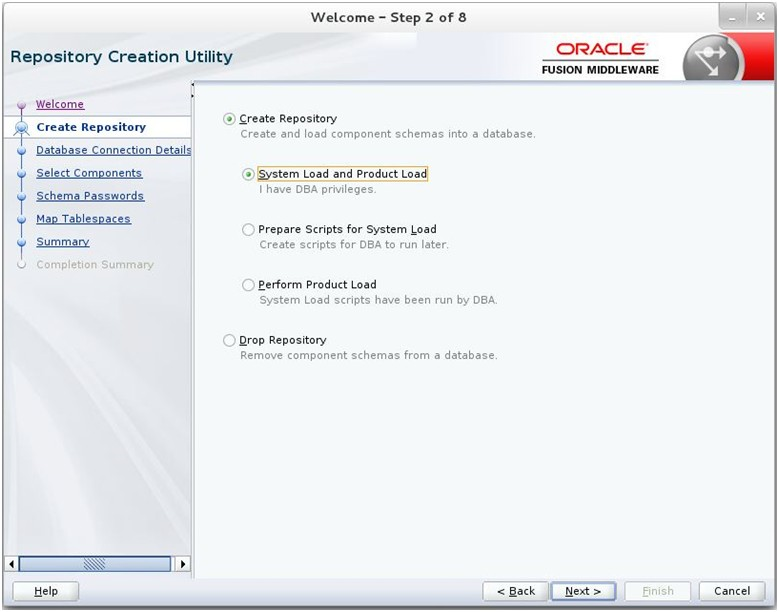Screen dimensions: 779x612
Task: Open the Schema Passwords step
Action: point(90,196)
